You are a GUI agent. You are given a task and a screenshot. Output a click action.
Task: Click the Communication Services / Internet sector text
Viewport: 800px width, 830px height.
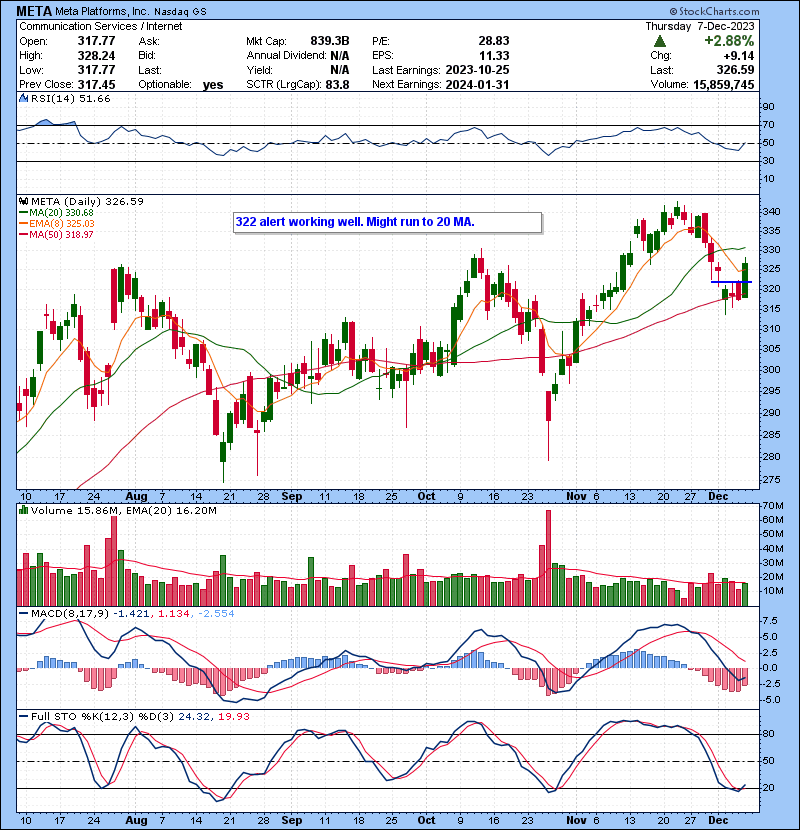100,26
